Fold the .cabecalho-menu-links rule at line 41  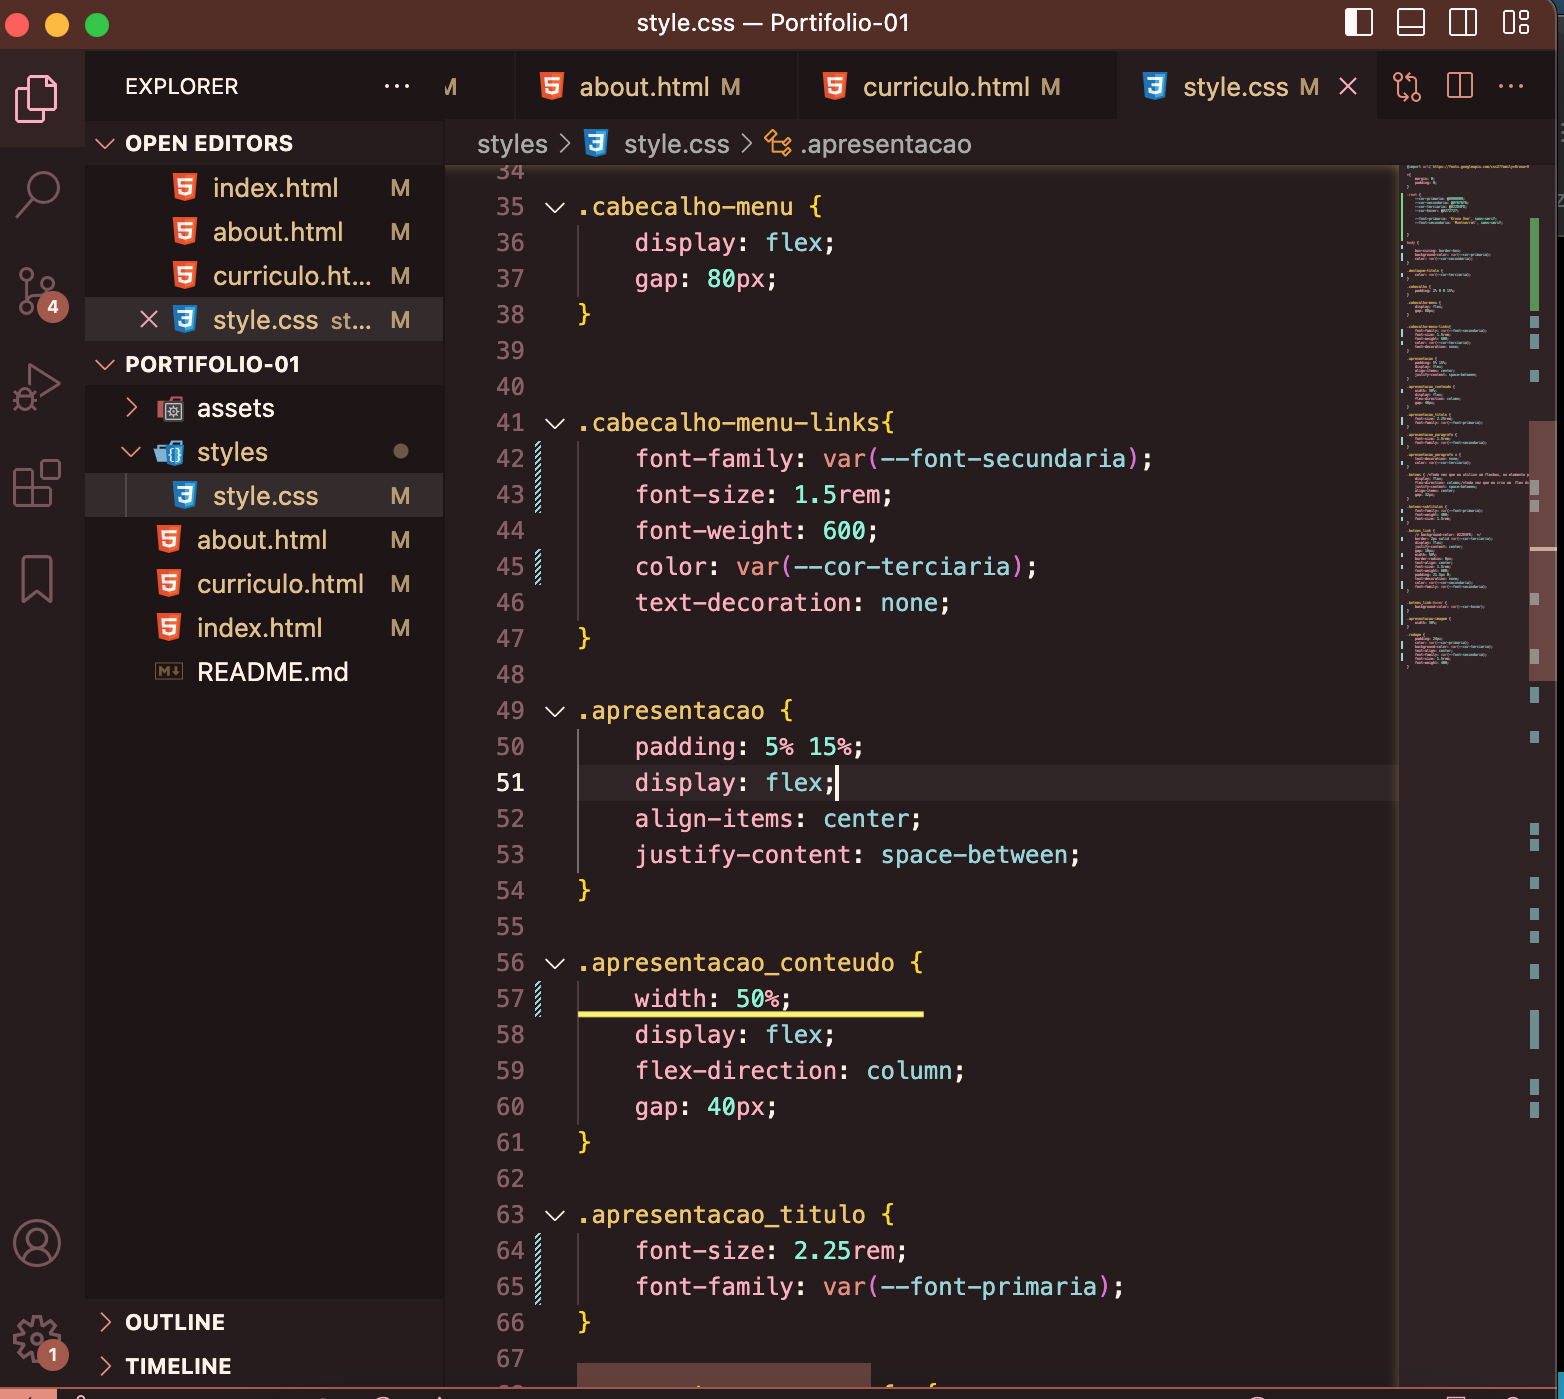[554, 423]
